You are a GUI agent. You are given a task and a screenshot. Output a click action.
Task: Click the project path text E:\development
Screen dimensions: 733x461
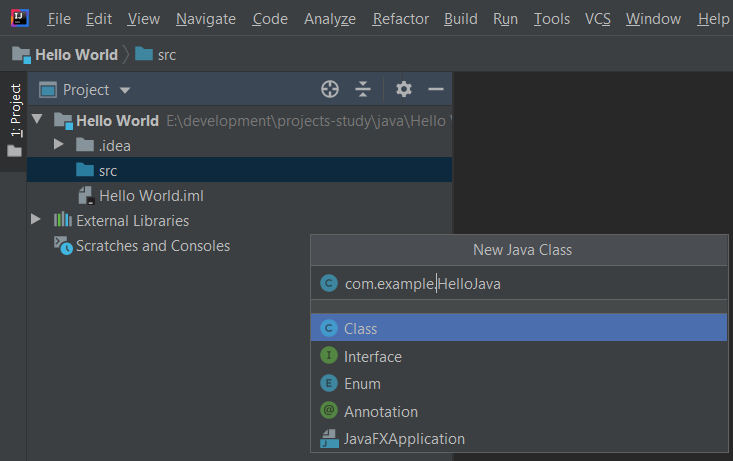pyautogui.click(x=309, y=121)
